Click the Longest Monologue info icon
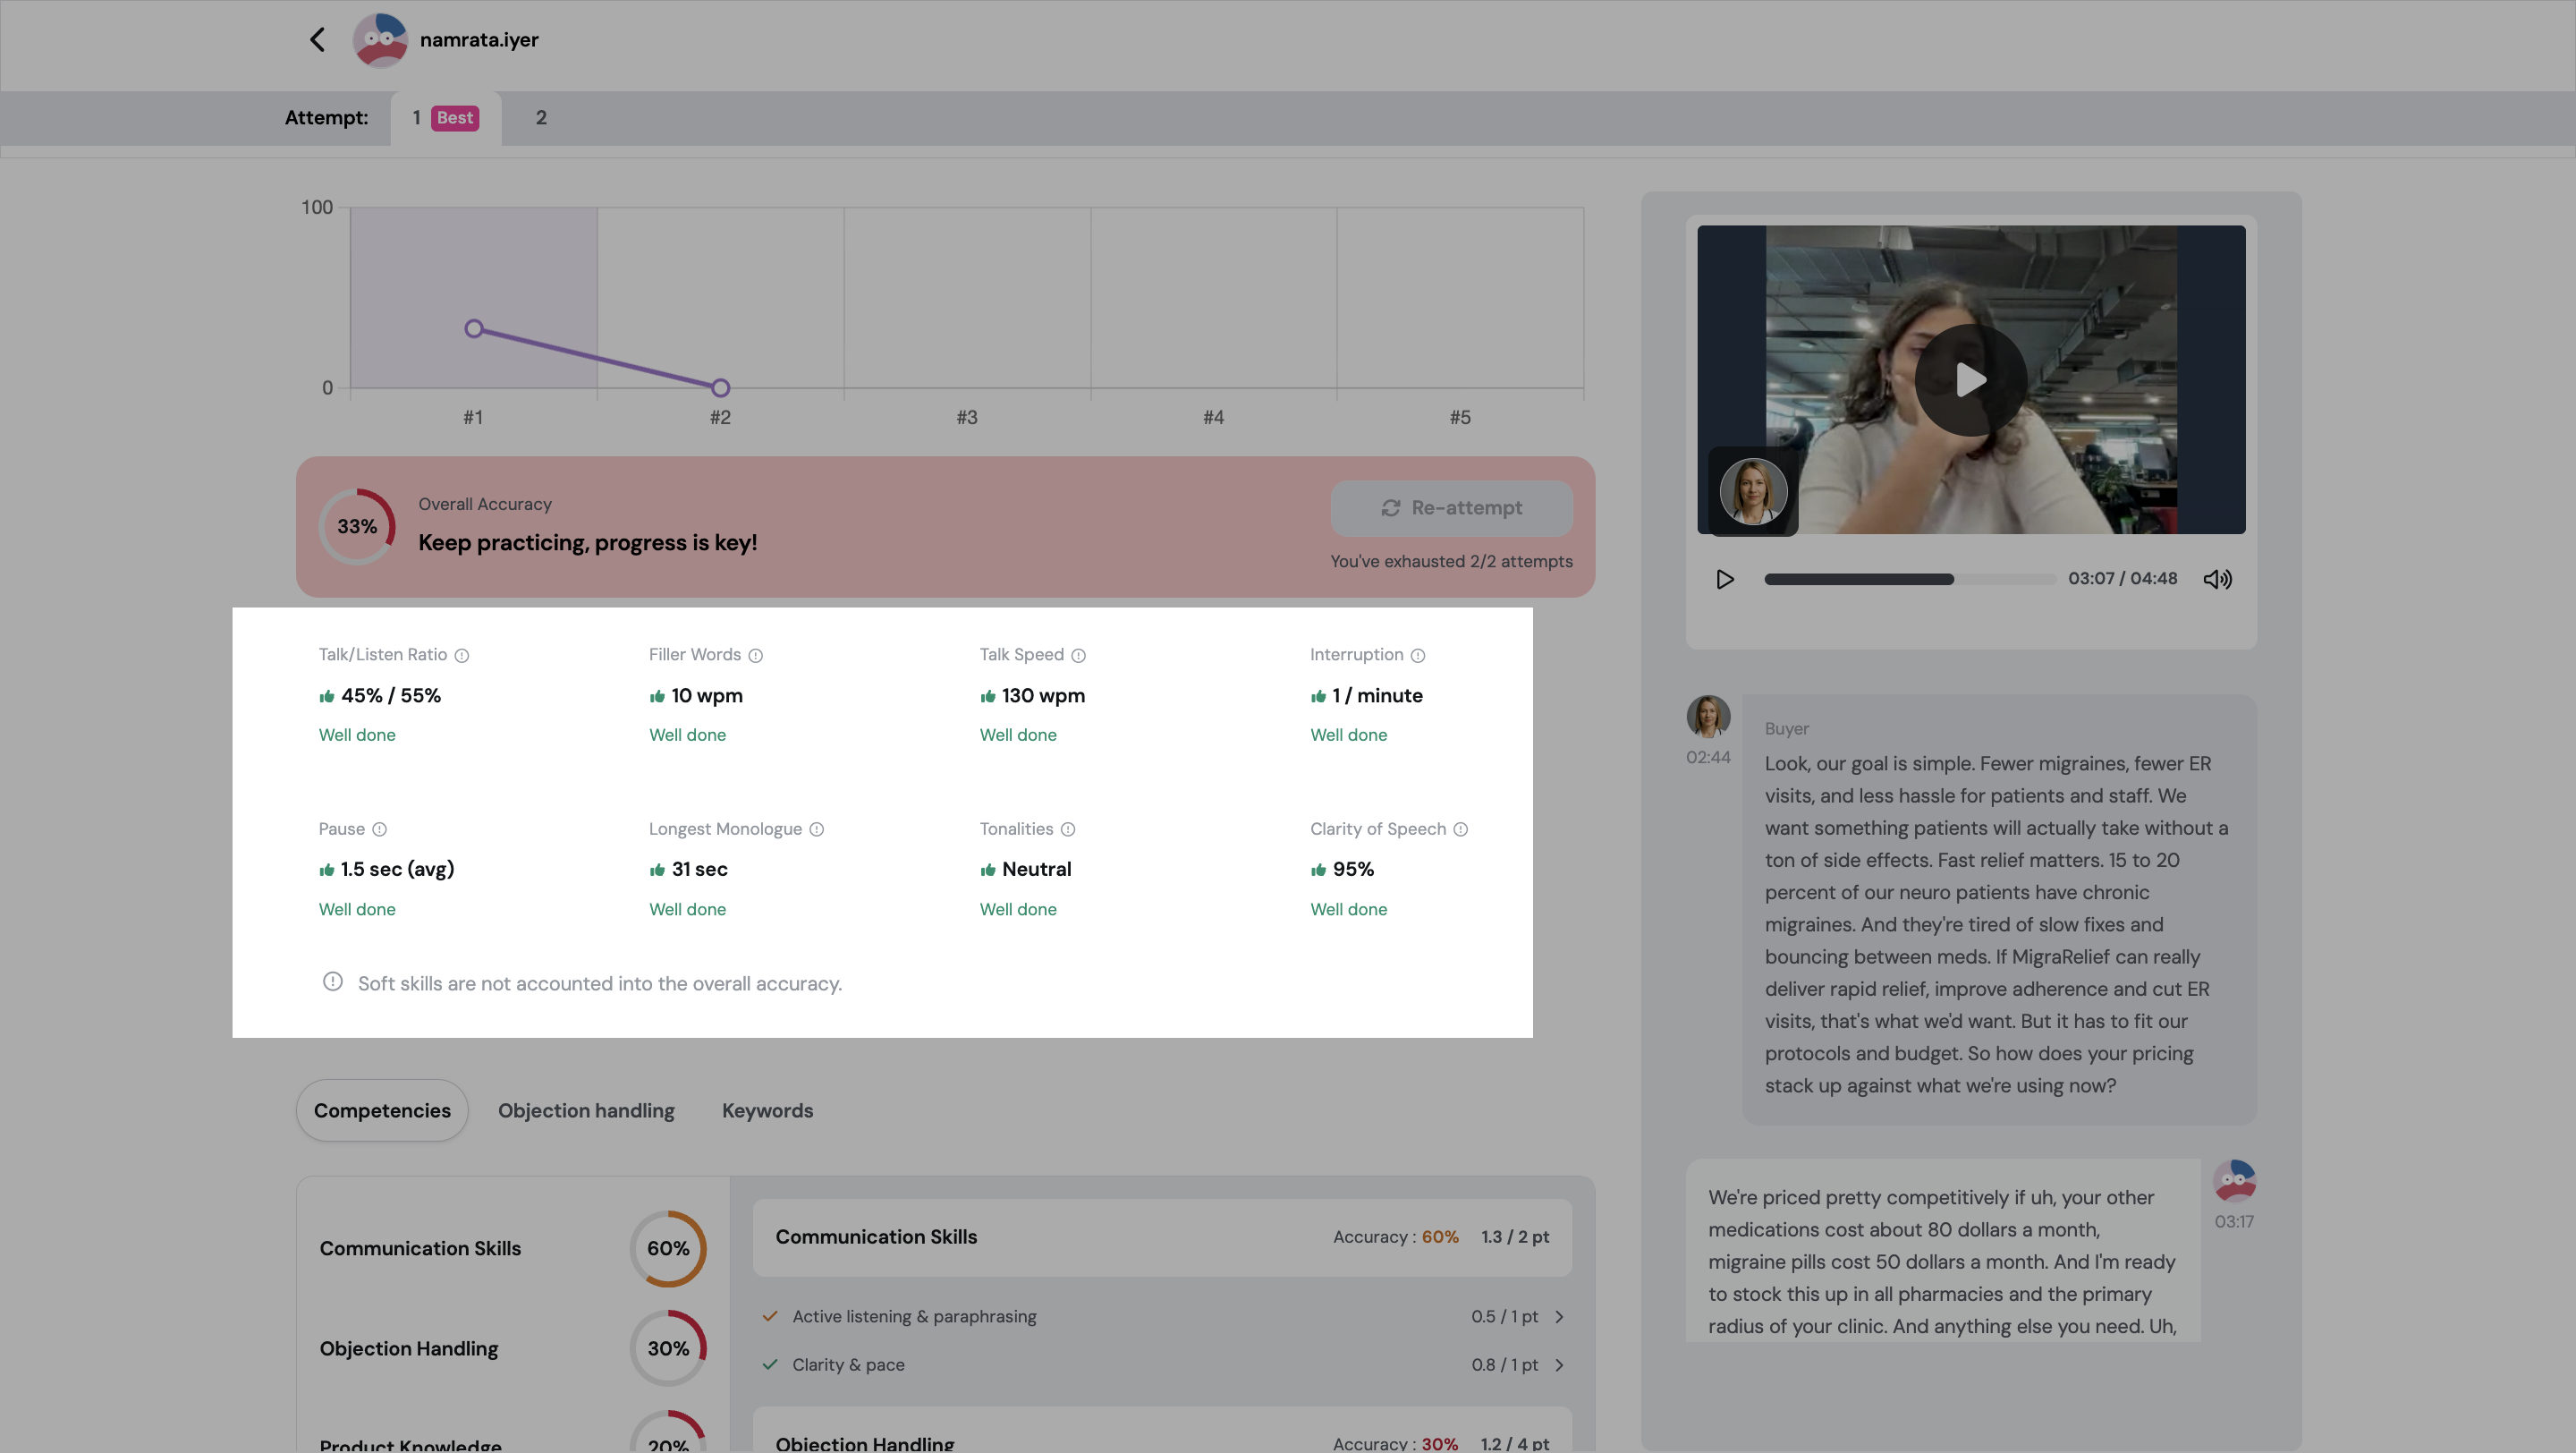 pyautogui.click(x=816, y=830)
